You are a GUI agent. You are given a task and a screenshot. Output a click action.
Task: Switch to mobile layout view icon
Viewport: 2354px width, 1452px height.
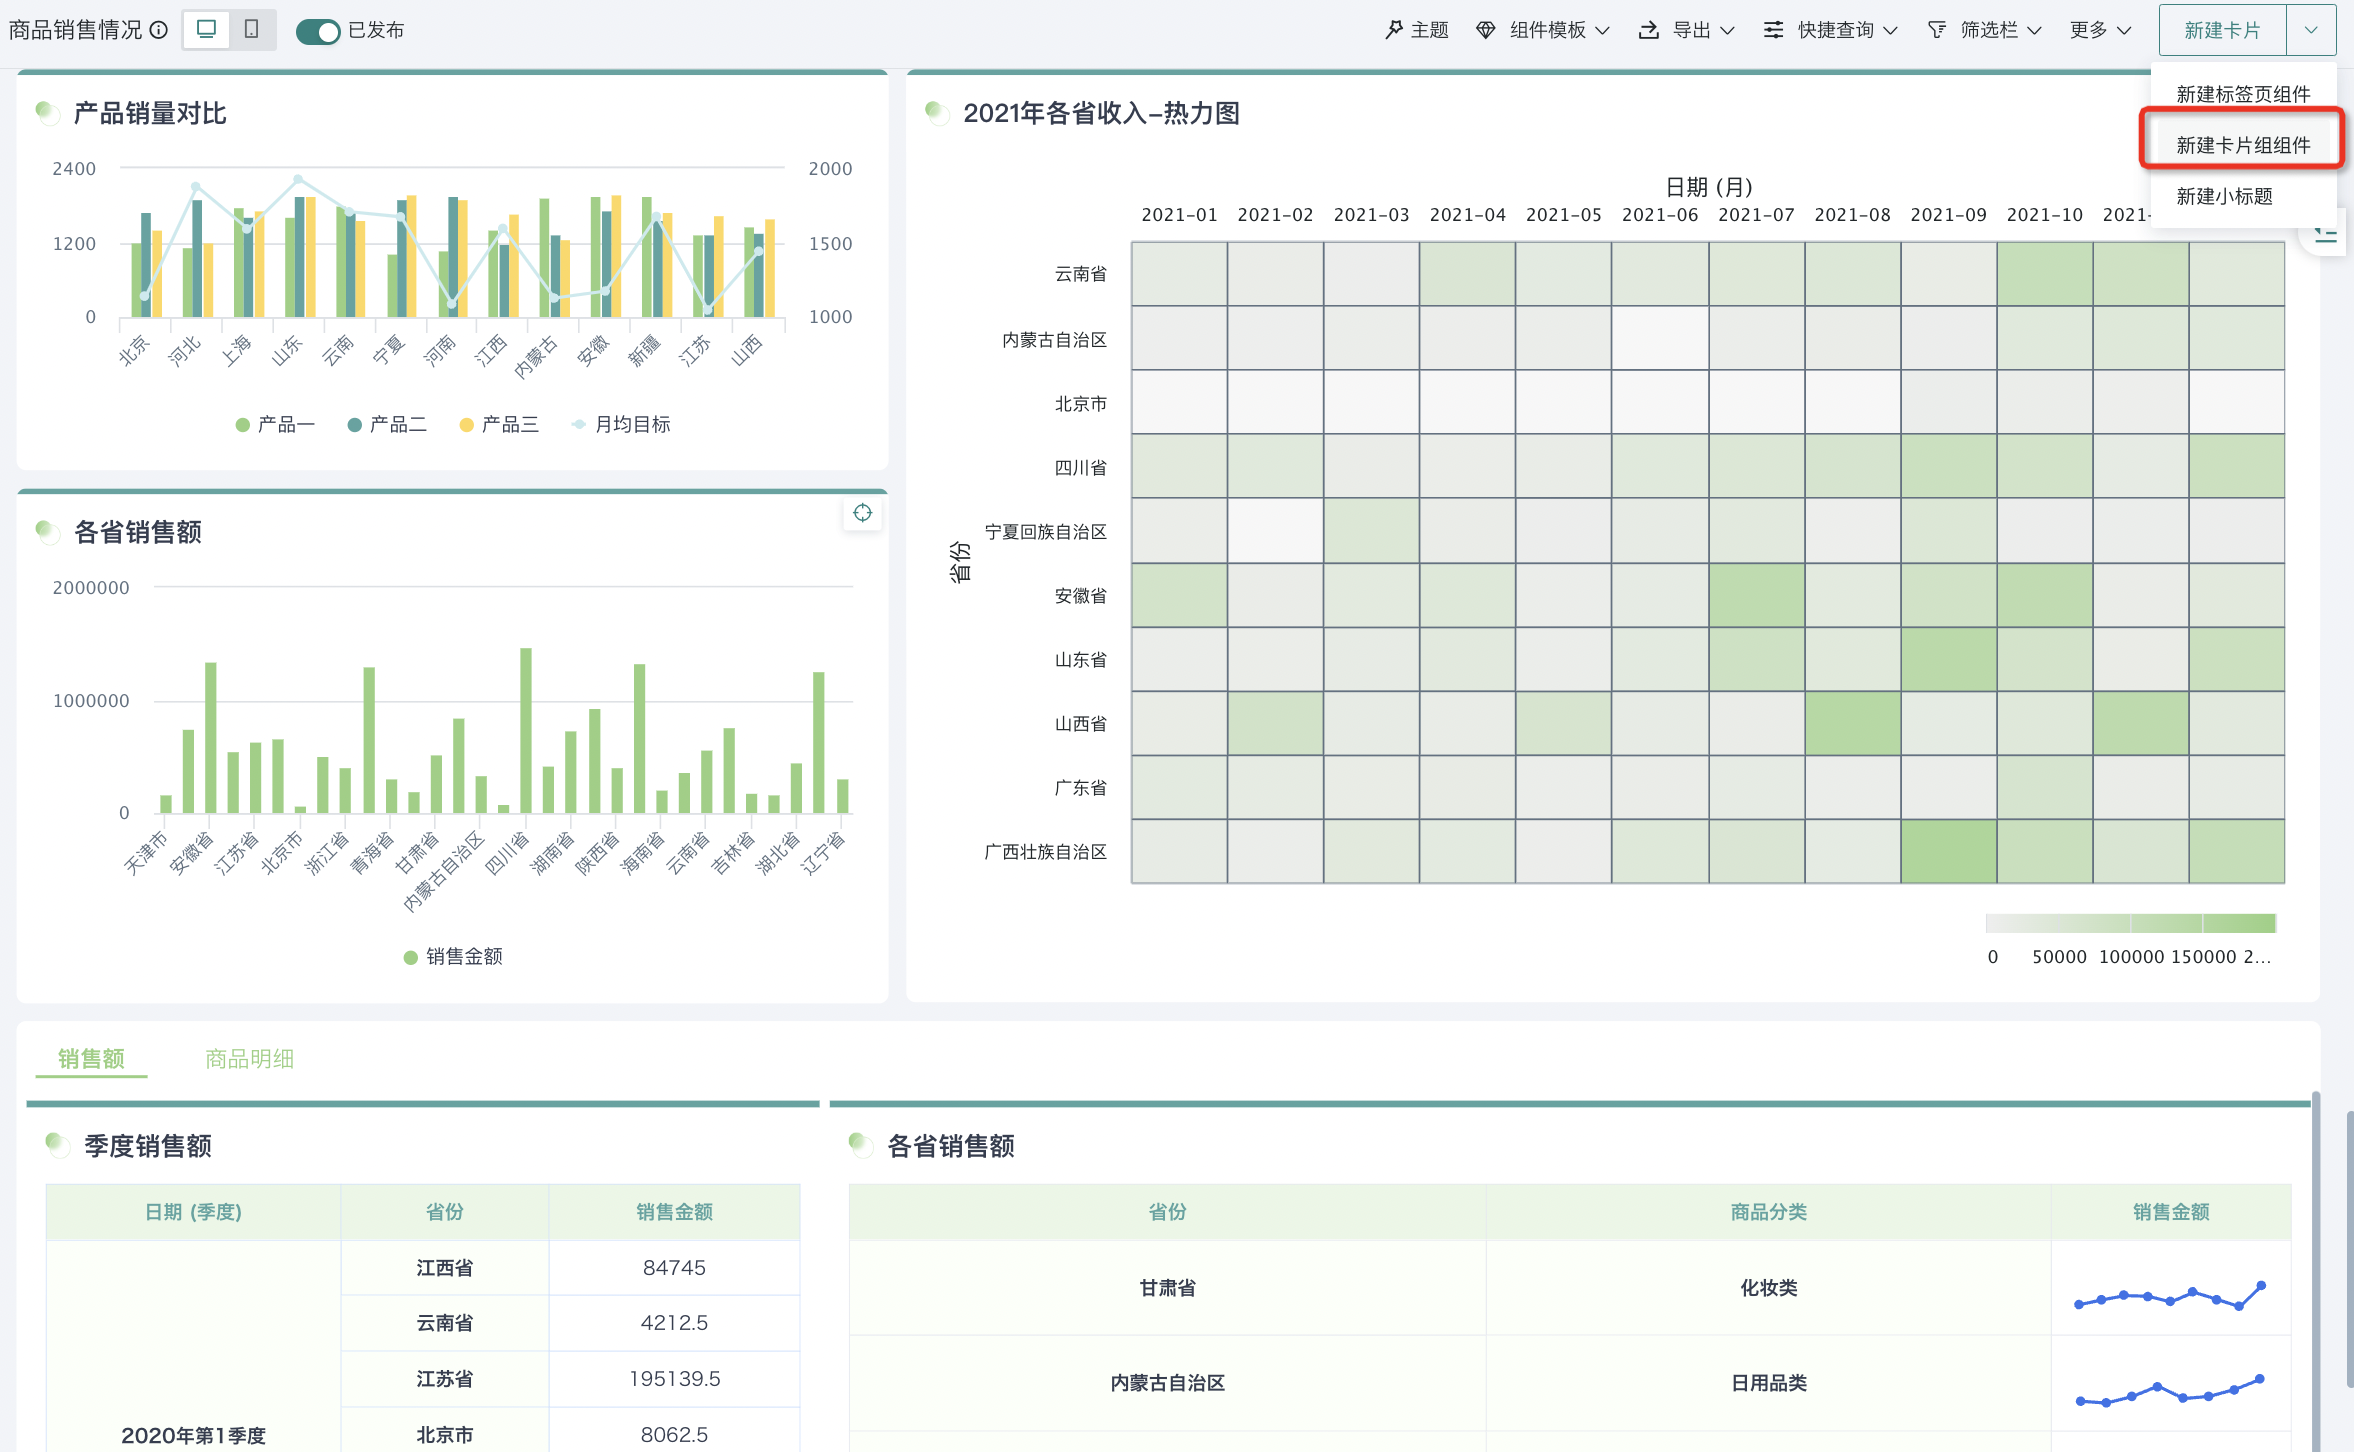tap(252, 30)
